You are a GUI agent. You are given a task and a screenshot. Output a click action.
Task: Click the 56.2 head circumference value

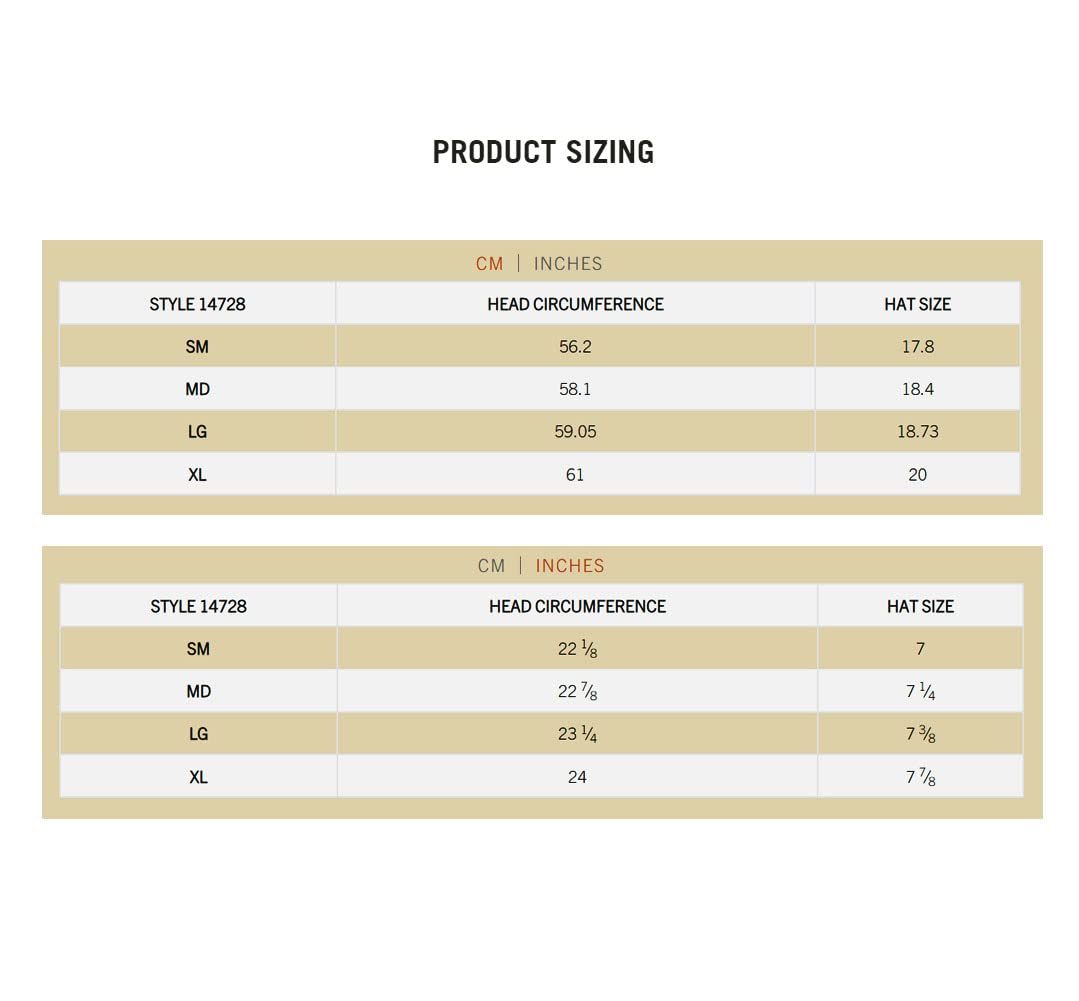click(575, 347)
